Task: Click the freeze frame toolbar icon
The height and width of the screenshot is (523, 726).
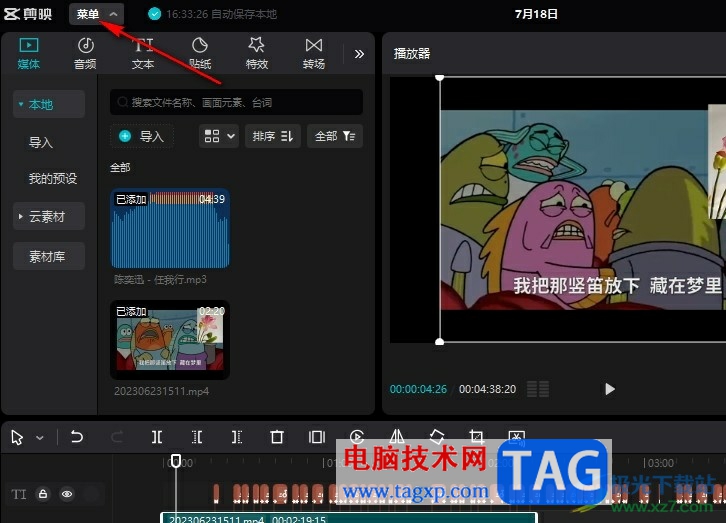Action: click(317, 437)
